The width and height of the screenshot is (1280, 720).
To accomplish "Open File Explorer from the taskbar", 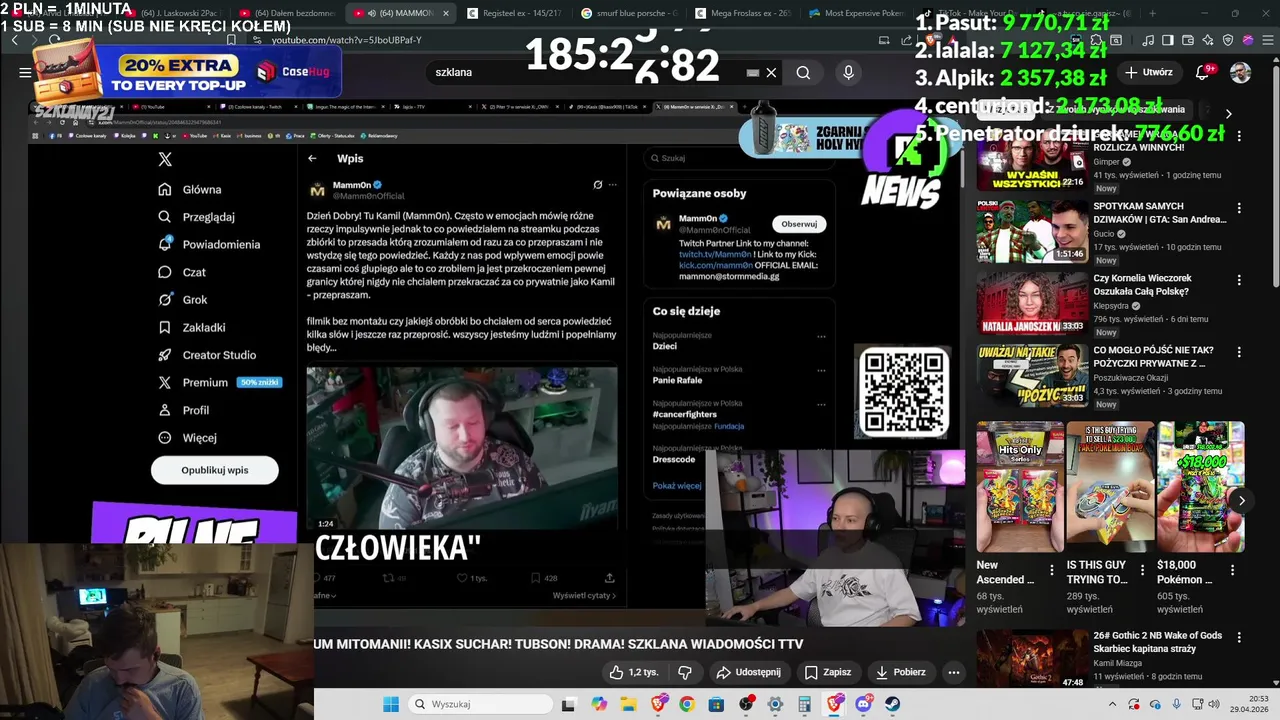I will pyautogui.click(x=628, y=704).
